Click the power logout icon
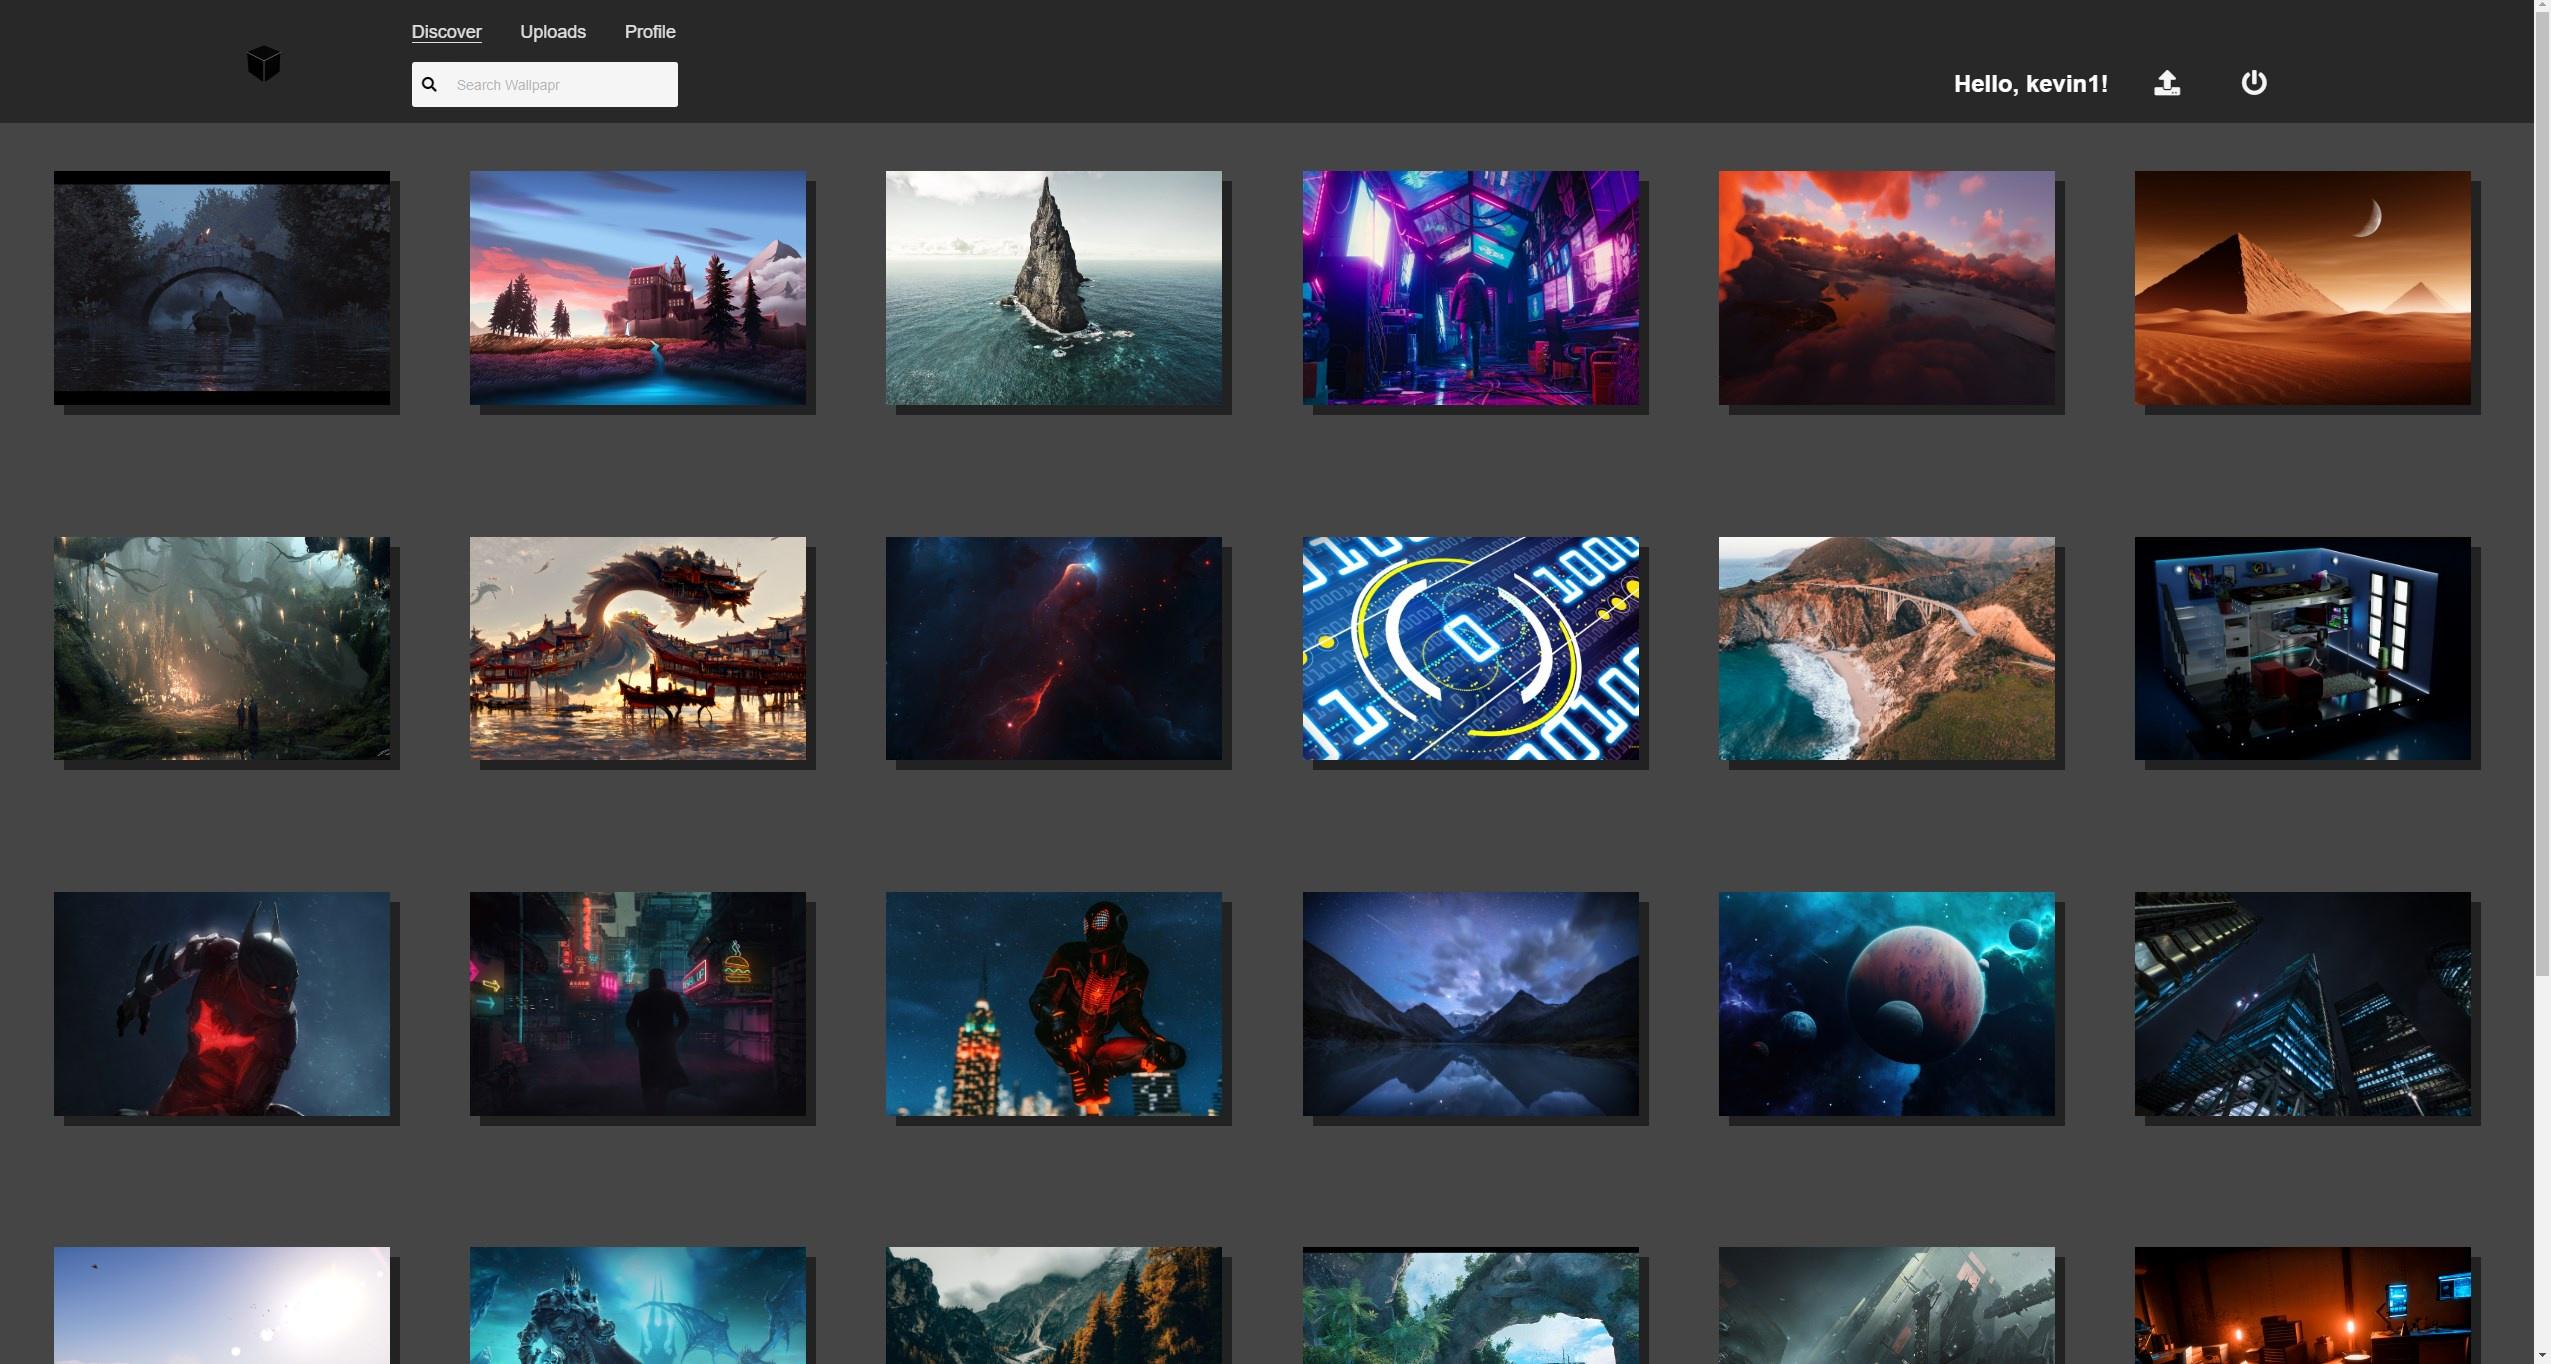This screenshot has width=2551, height=1364. [x=2253, y=83]
